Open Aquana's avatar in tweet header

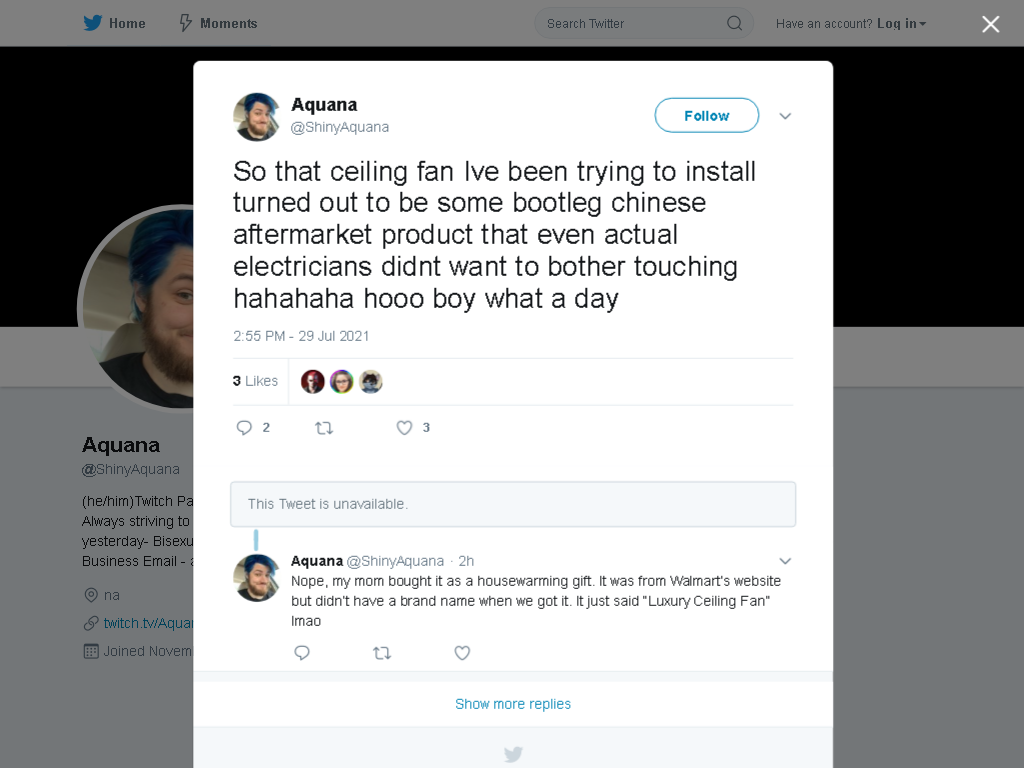pyautogui.click(x=257, y=117)
